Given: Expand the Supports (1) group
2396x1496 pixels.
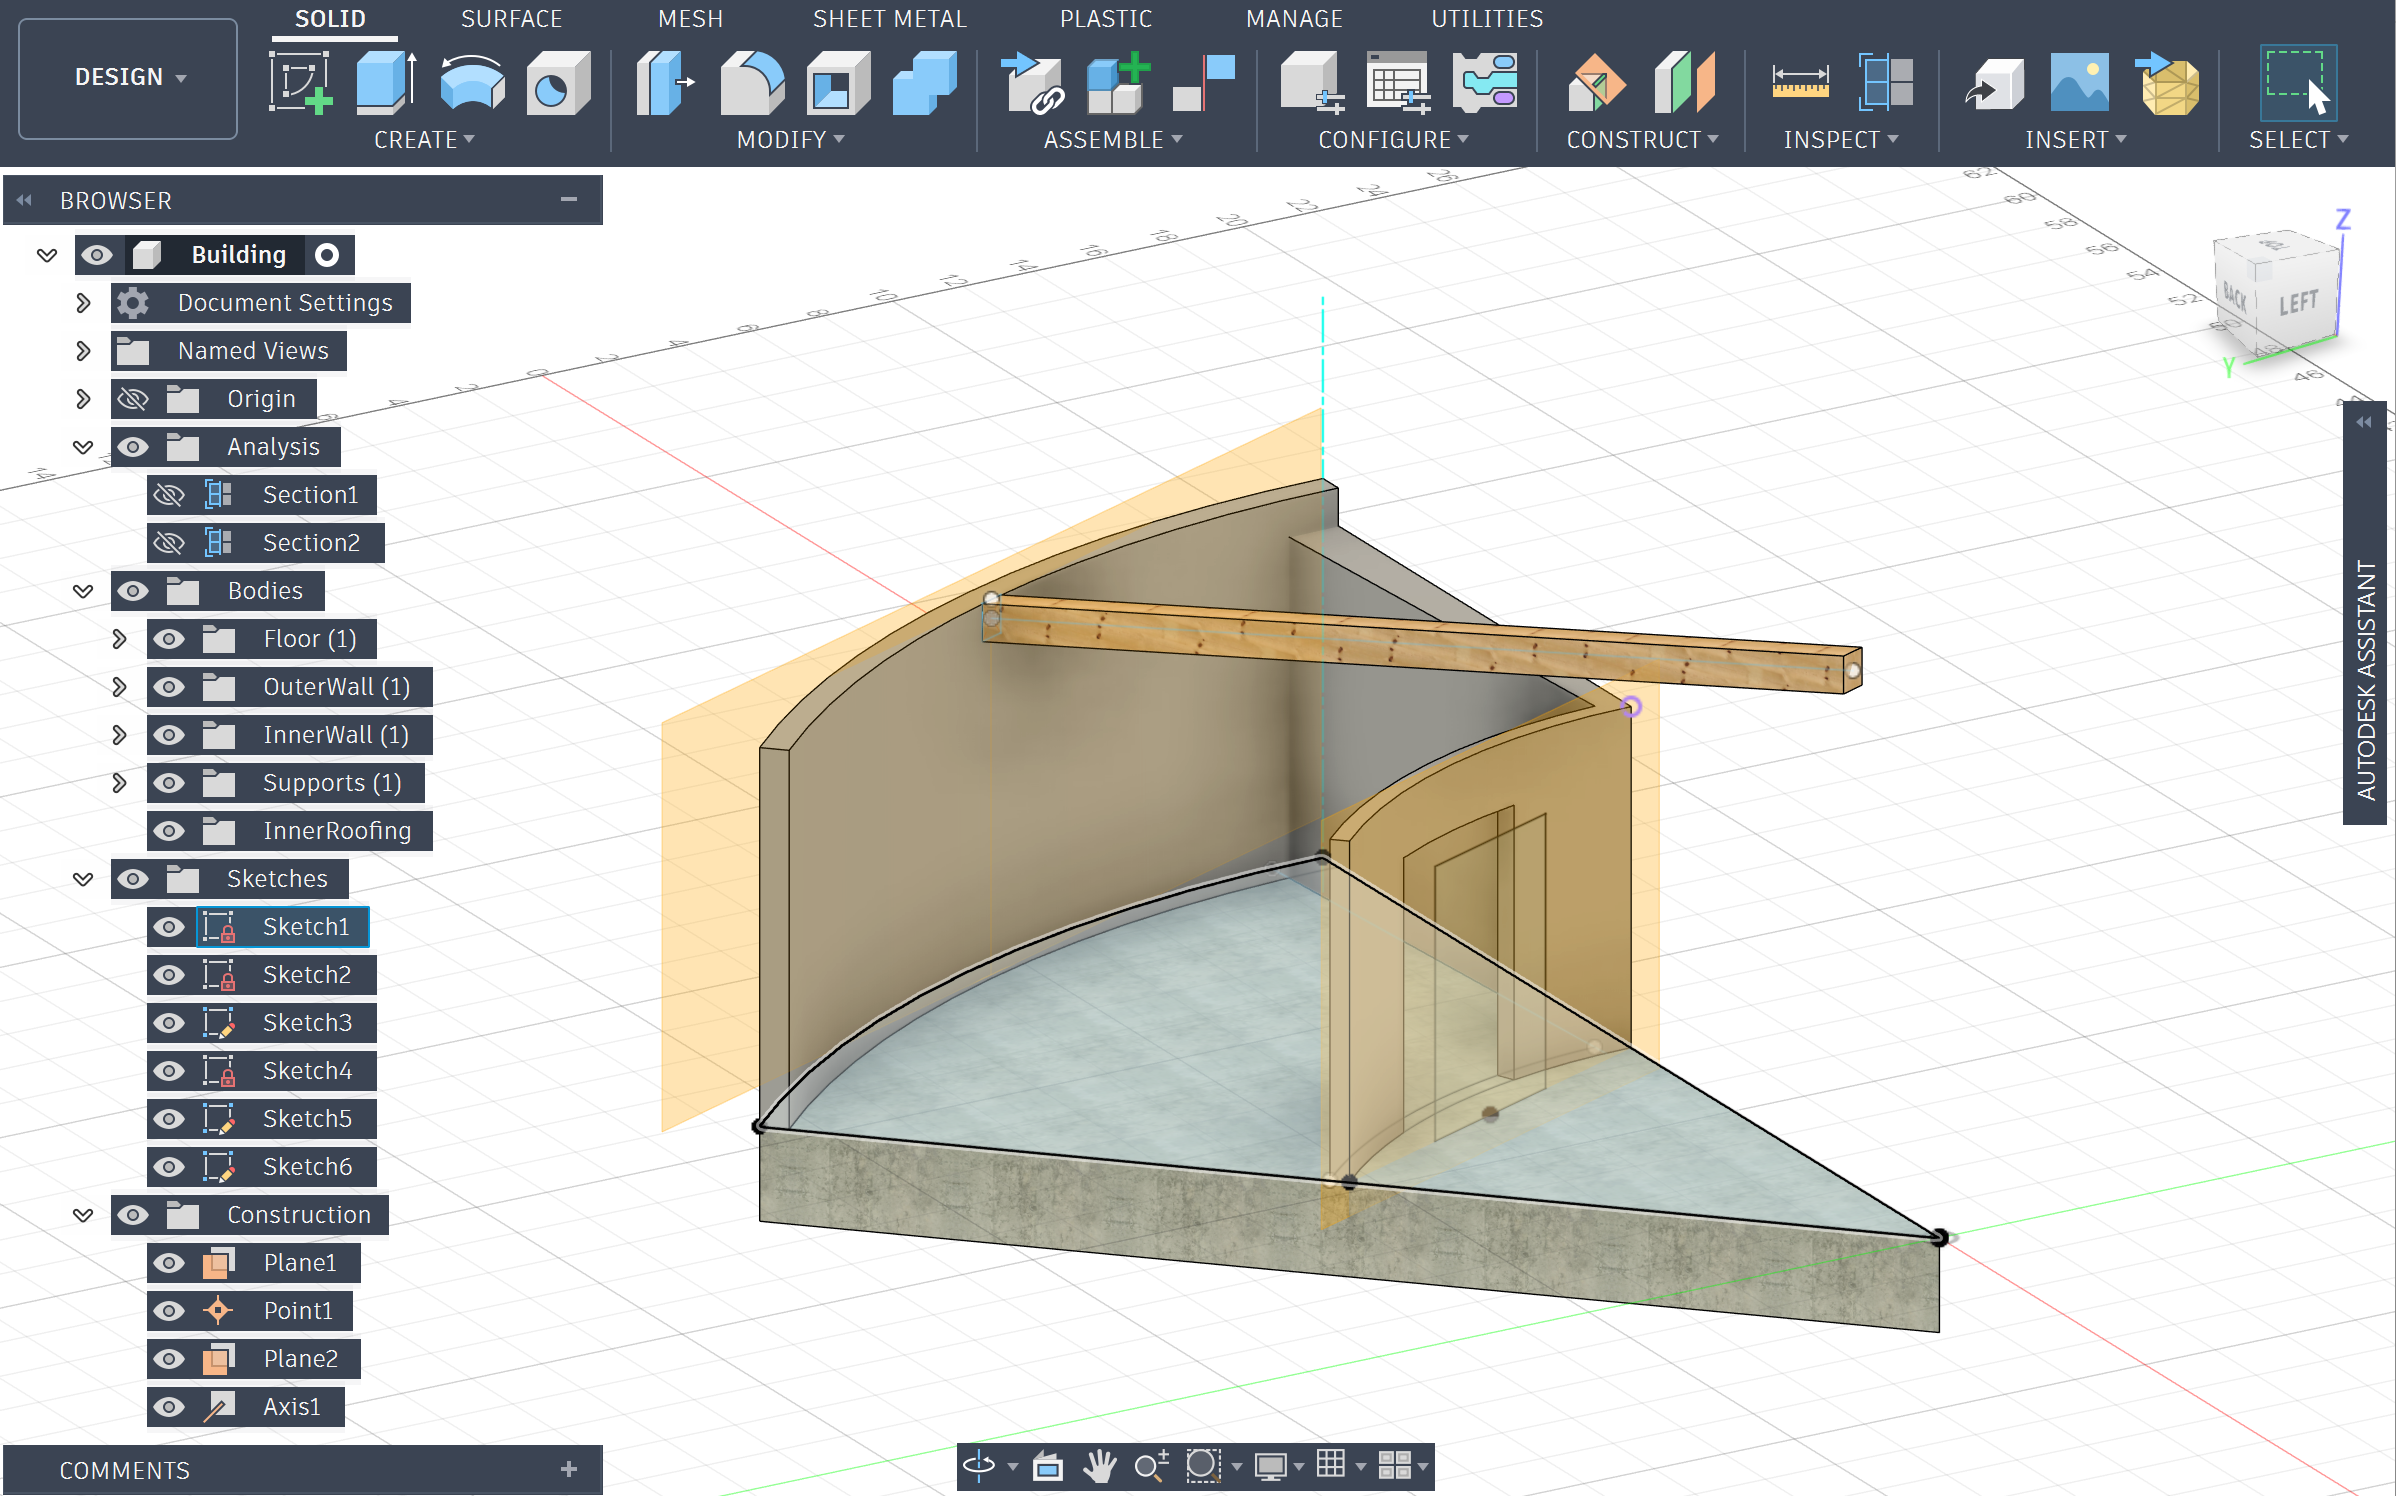Looking at the screenshot, I should click(119, 783).
